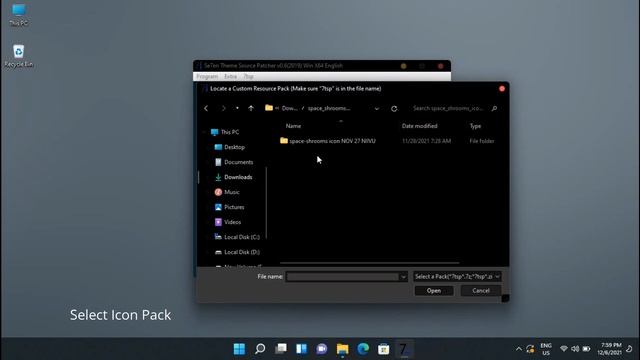Image resolution: width=640 pixels, height=360 pixels.
Task: Select This PC in navigation pane
Action: (225, 132)
